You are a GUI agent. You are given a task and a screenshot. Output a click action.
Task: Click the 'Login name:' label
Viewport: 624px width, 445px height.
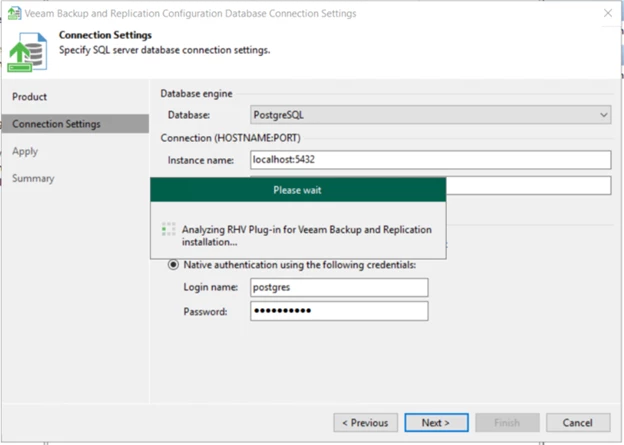[211, 287]
